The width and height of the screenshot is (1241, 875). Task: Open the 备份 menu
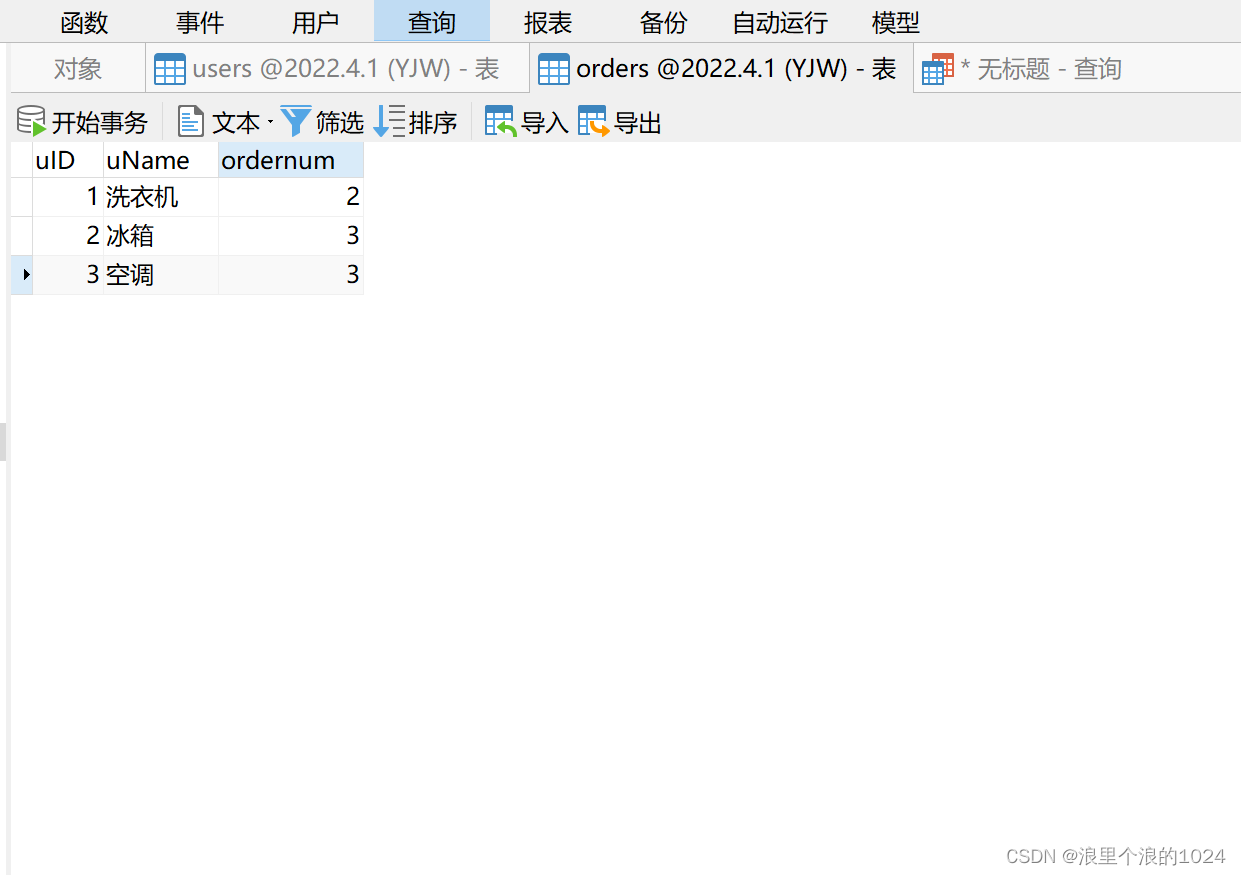(x=664, y=22)
